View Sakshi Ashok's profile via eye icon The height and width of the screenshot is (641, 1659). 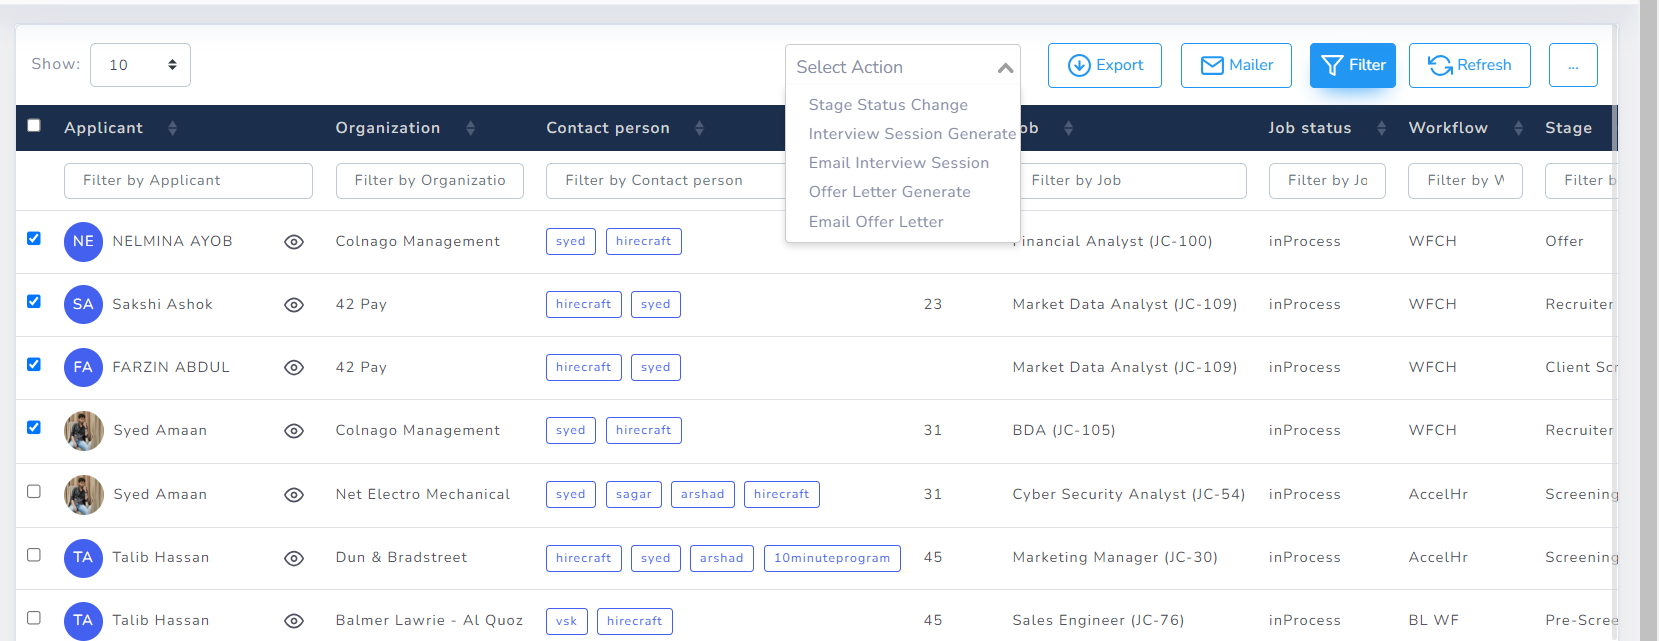click(293, 305)
